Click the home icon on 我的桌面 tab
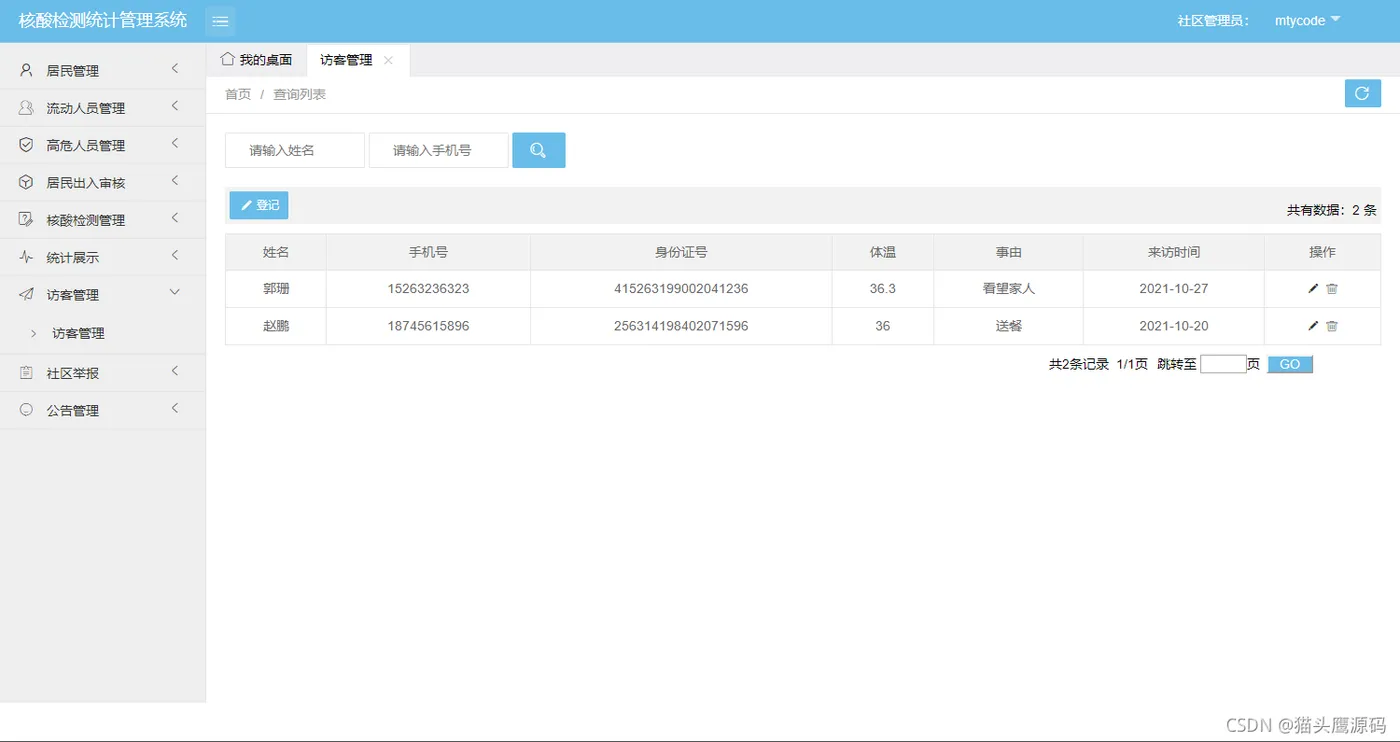The height and width of the screenshot is (742, 1400). 227,59
